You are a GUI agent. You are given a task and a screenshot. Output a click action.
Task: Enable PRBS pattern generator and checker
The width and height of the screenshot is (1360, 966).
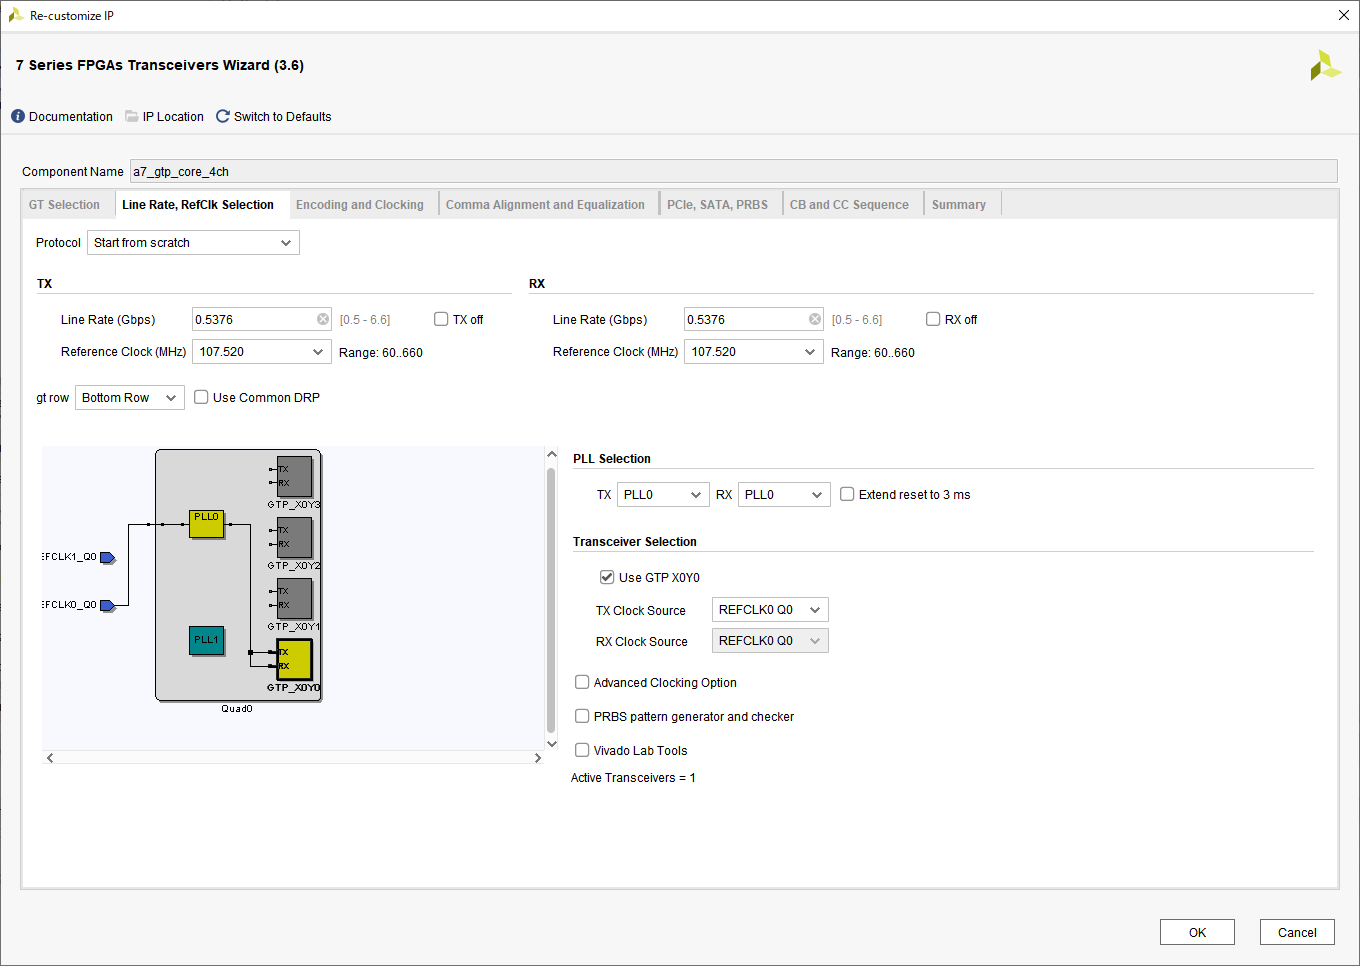(x=582, y=716)
